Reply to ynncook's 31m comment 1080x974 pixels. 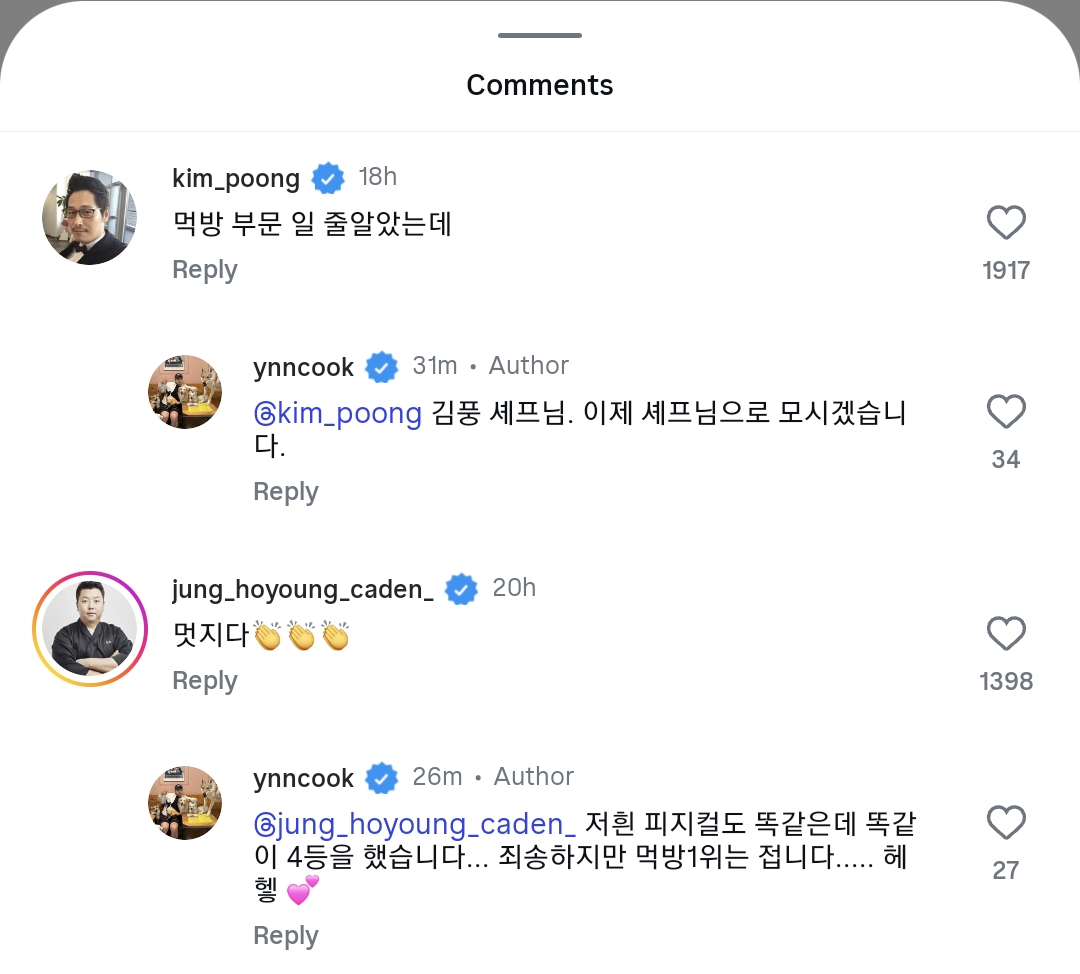286,492
